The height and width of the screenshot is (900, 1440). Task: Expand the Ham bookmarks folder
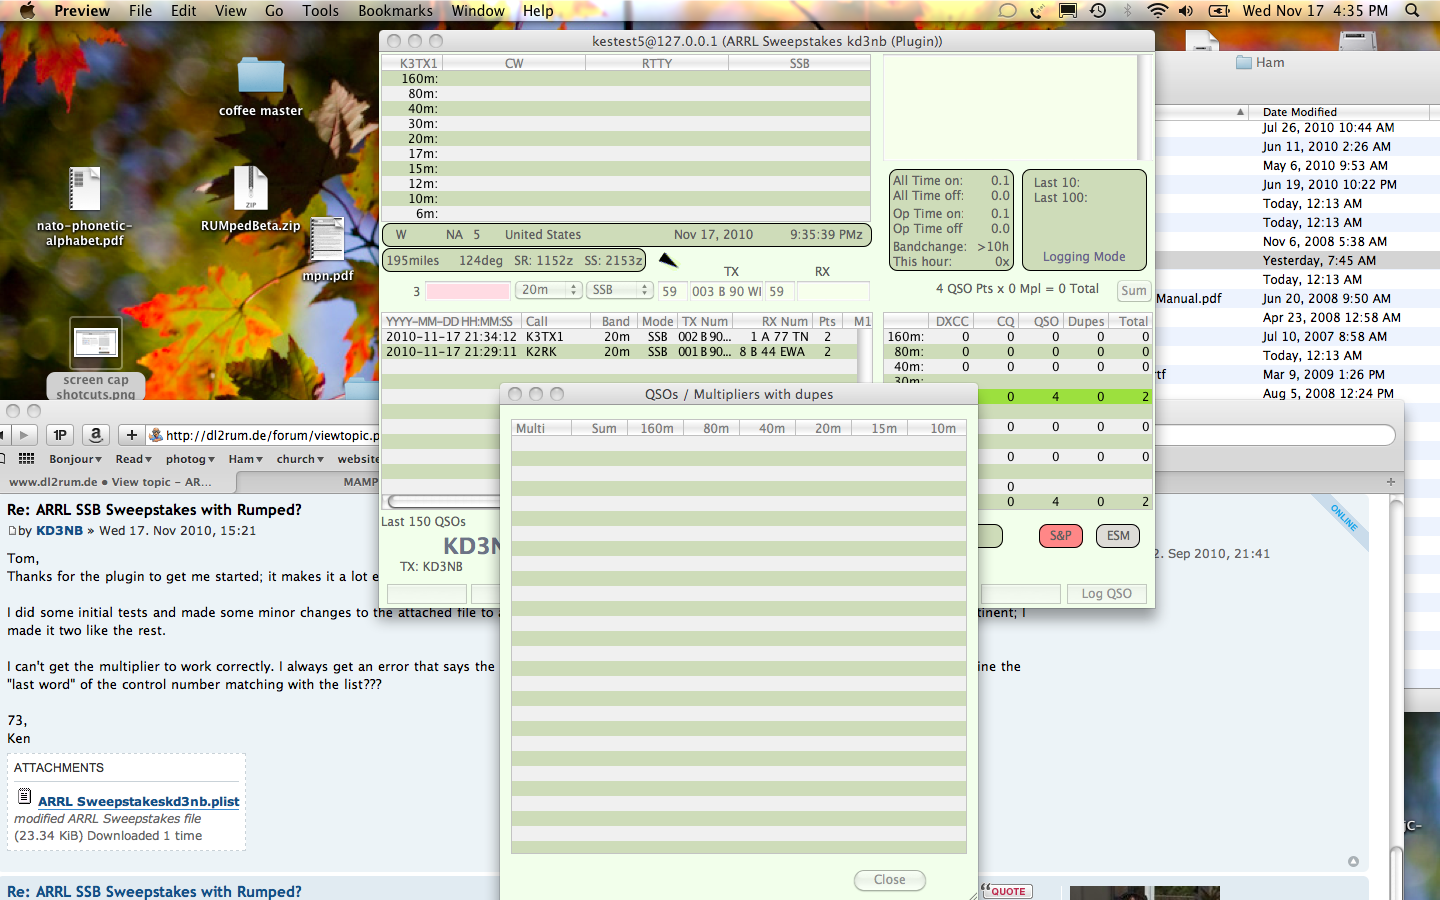[246, 459]
